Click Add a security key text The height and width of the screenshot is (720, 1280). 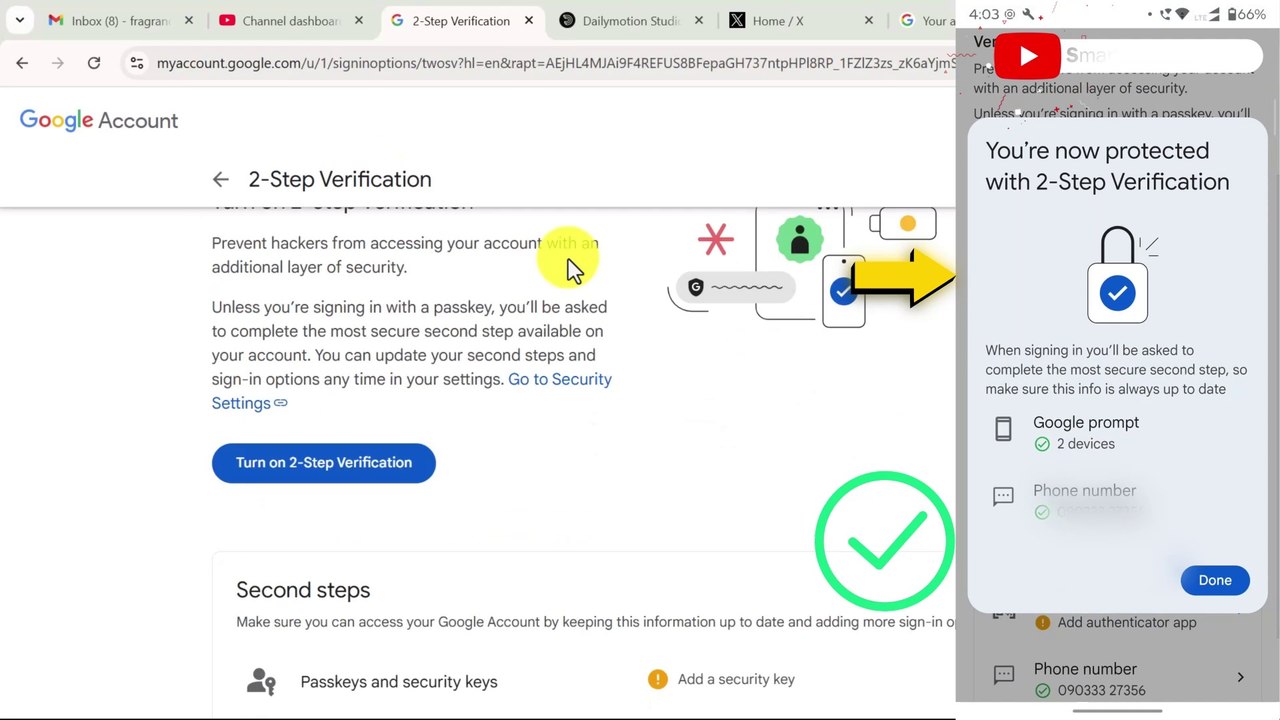pos(736,679)
